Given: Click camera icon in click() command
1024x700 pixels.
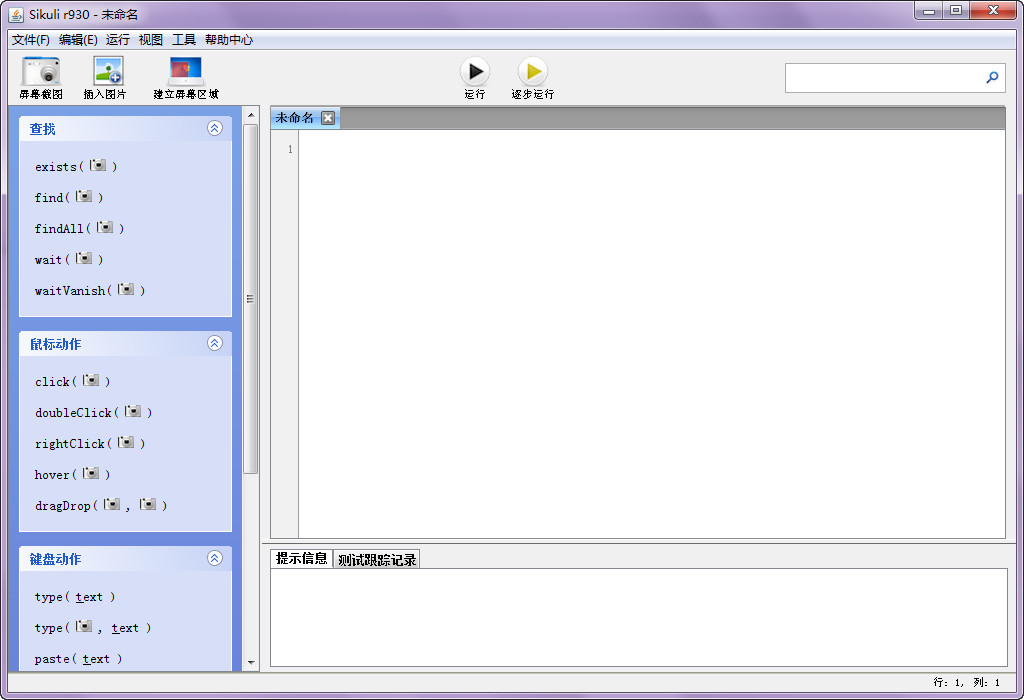Looking at the screenshot, I should click(91, 380).
